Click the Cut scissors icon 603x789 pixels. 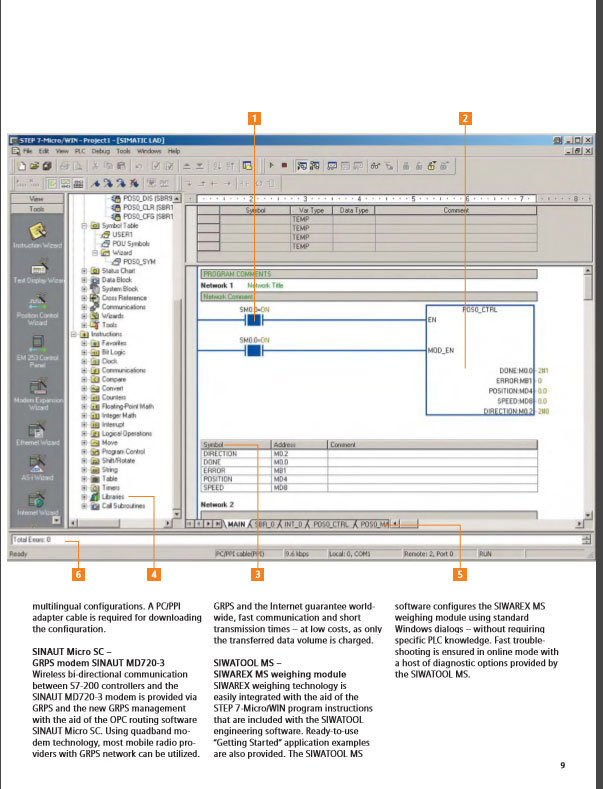(95, 166)
